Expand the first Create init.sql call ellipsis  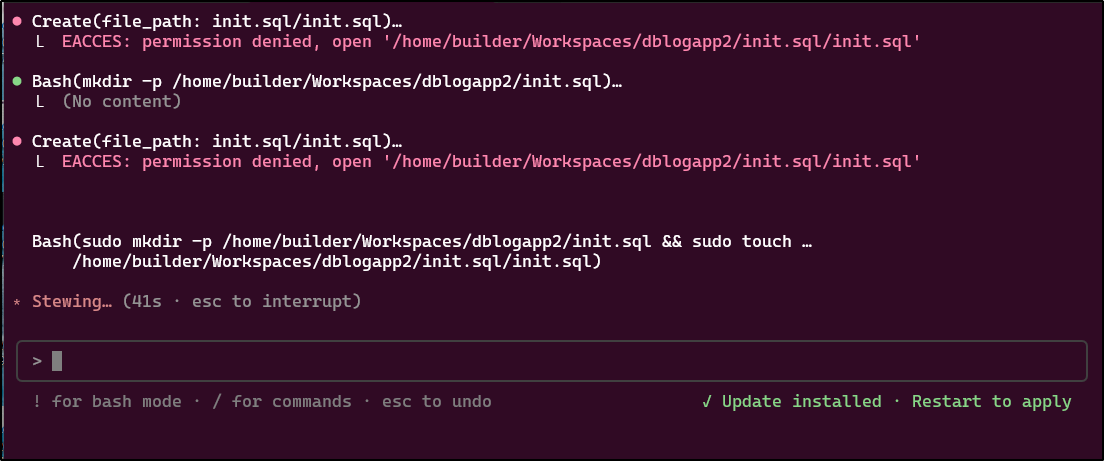(396, 23)
